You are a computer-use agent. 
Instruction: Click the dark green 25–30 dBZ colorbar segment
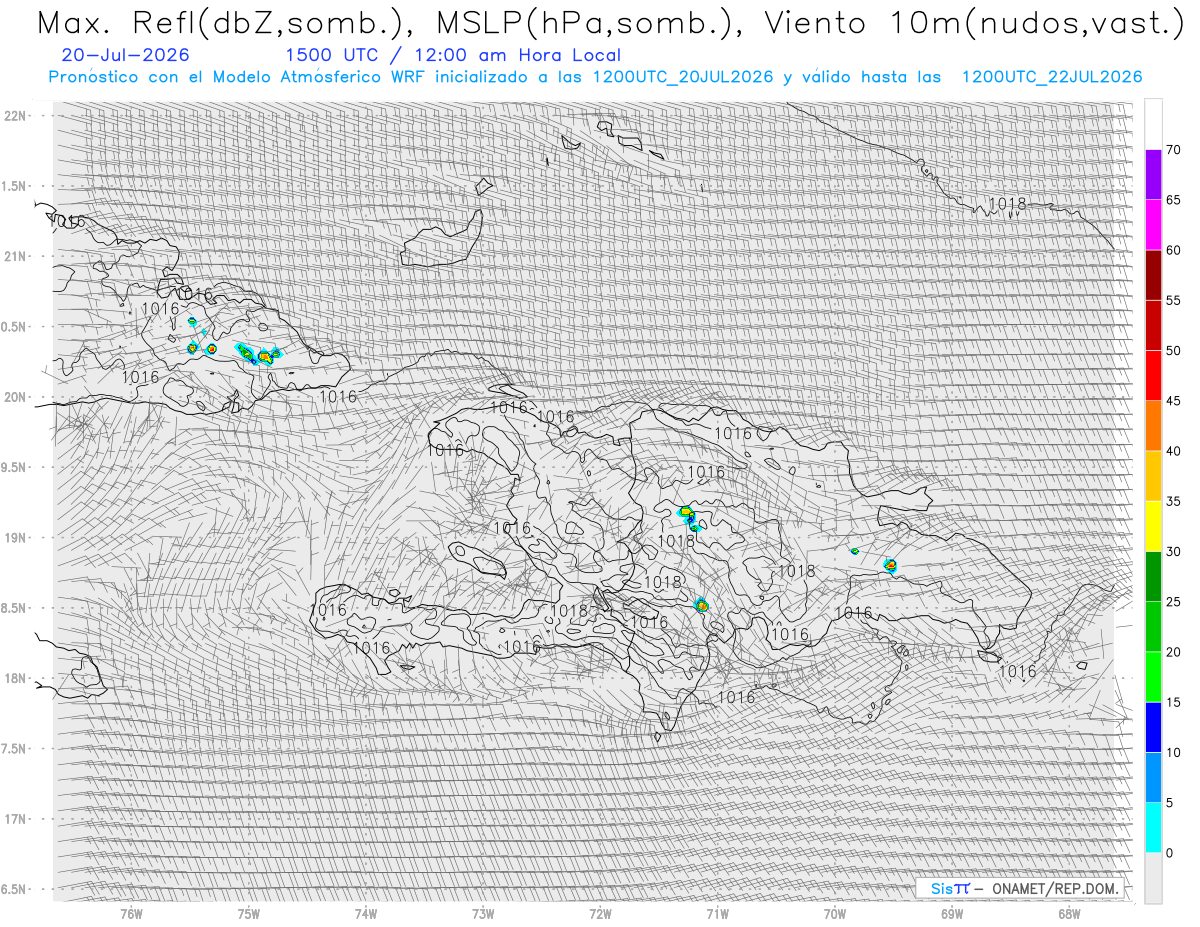point(1153,577)
